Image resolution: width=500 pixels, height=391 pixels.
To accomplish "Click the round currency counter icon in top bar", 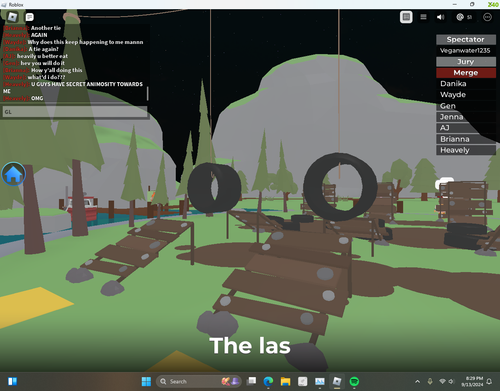I will coord(460,17).
